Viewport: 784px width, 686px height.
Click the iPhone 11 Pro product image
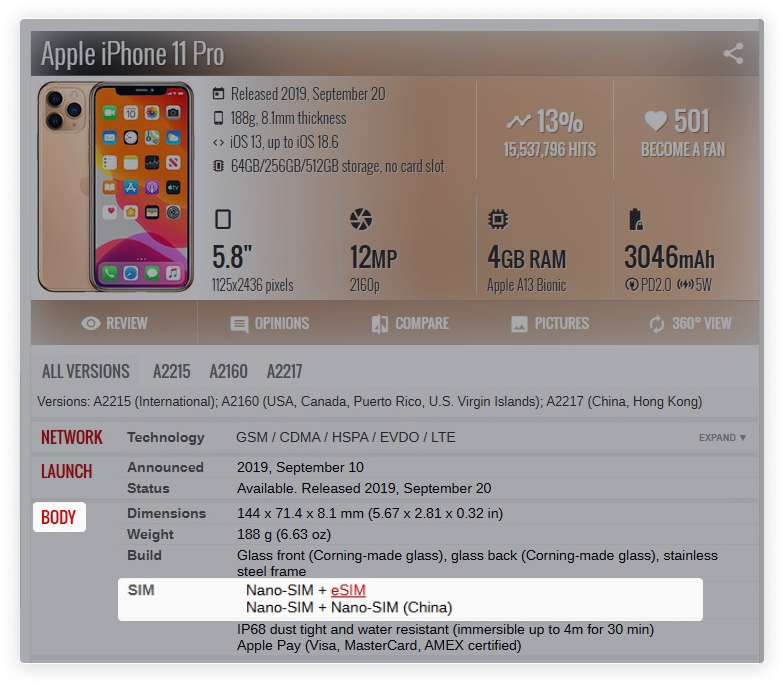tap(116, 187)
